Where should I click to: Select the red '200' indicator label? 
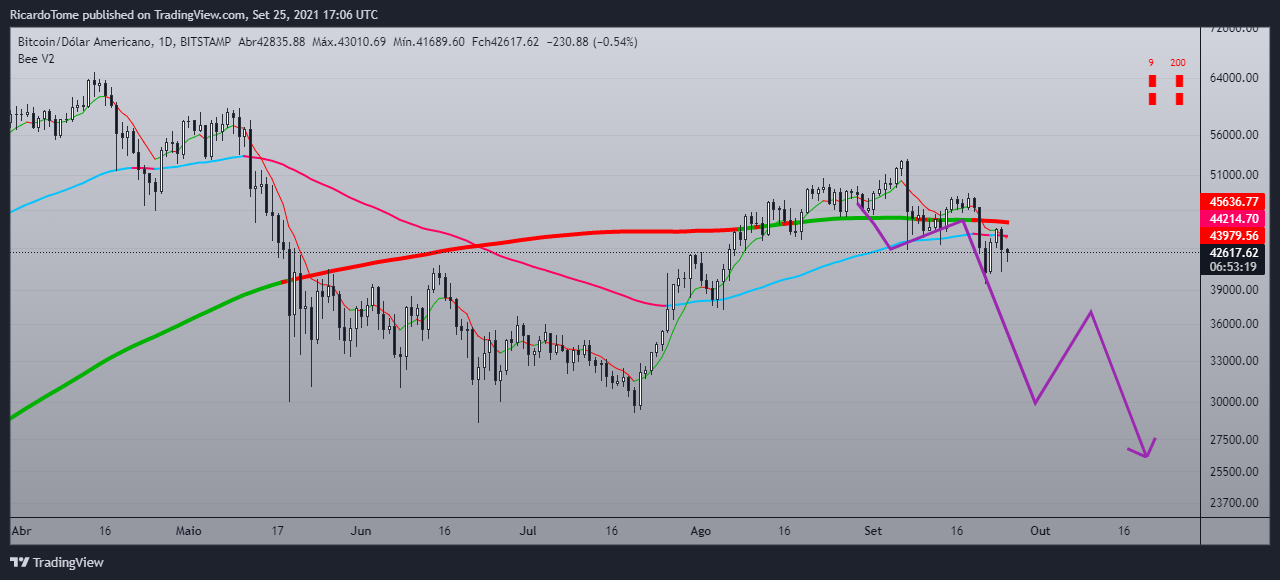pyautogui.click(x=1178, y=63)
